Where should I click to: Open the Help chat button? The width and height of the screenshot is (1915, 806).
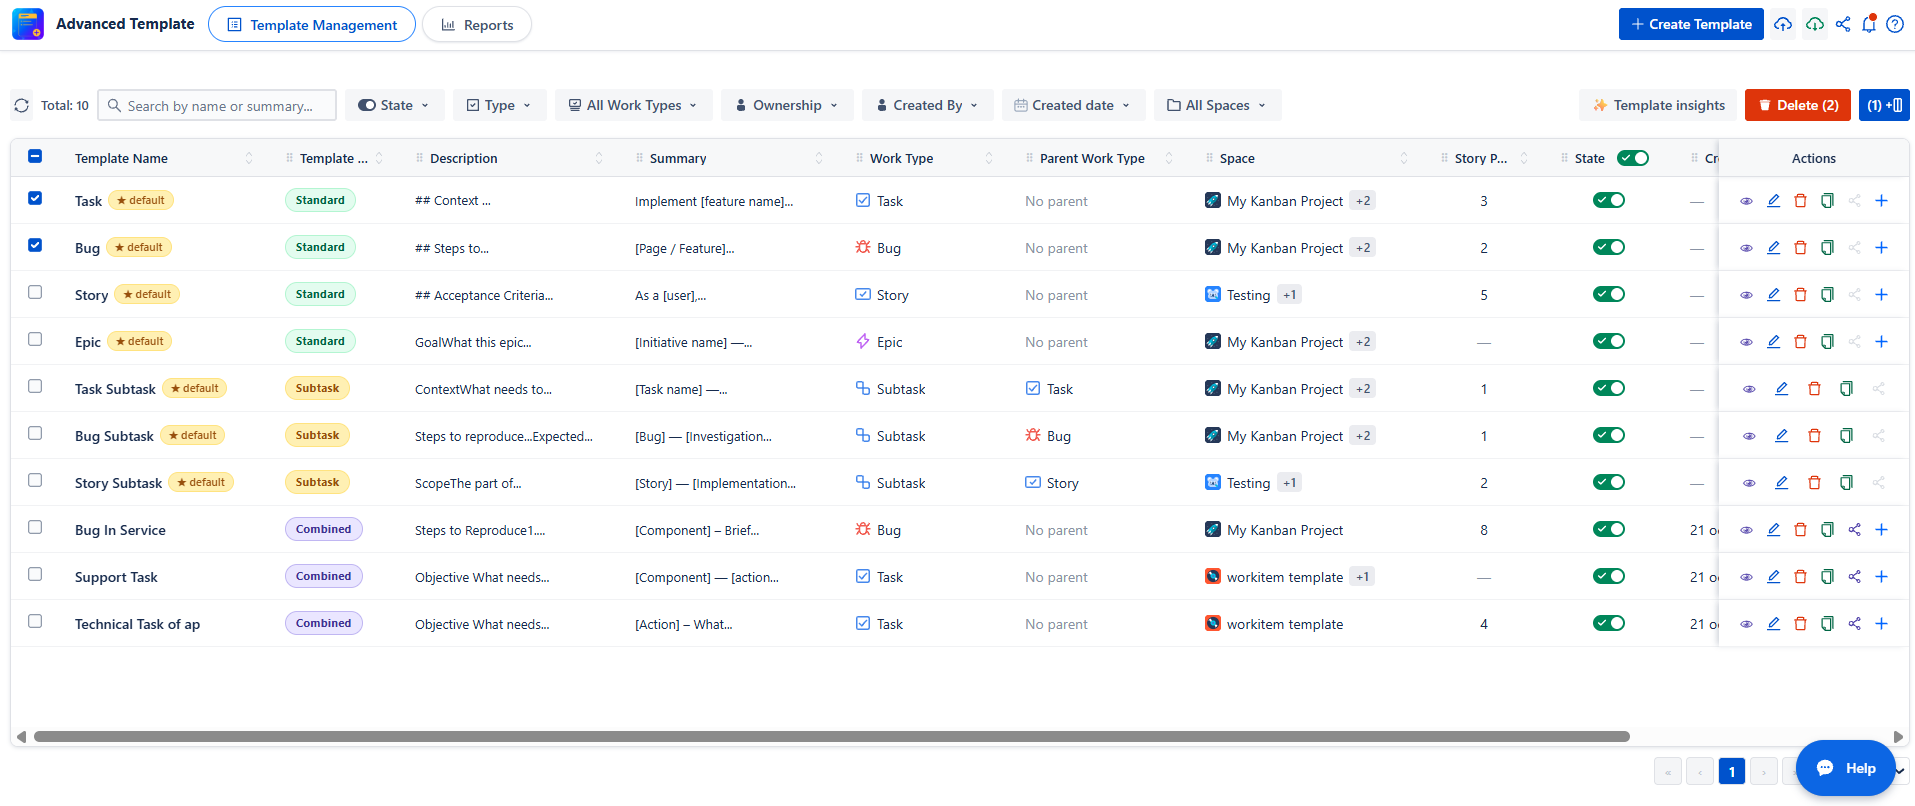point(1846,768)
